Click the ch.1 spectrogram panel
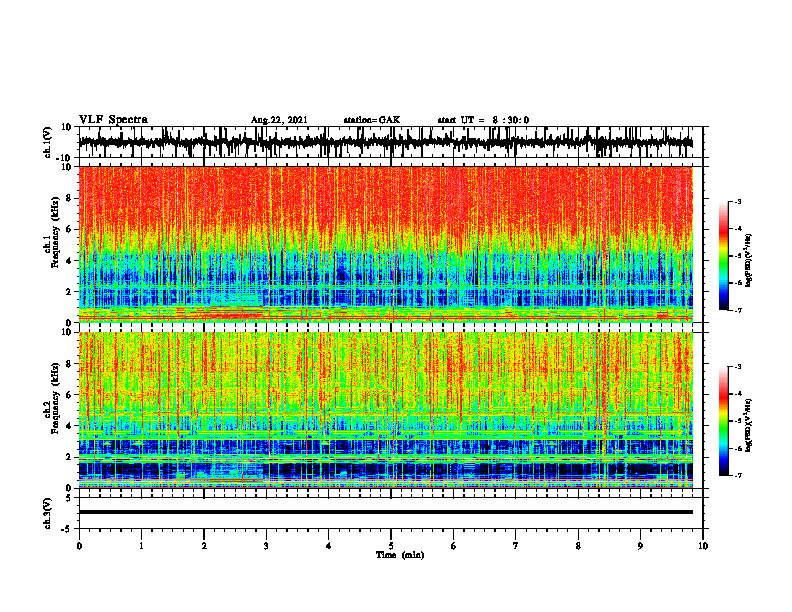Image resolution: width=792 pixels, height=612 pixels. (x=385, y=244)
